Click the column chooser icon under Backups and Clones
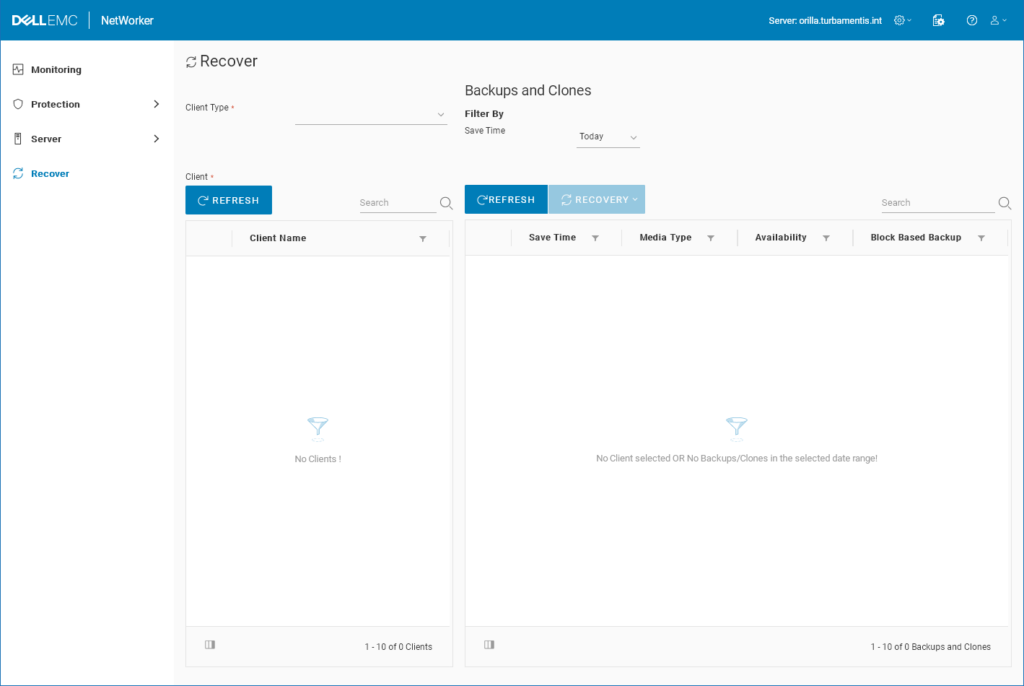 pyautogui.click(x=488, y=644)
